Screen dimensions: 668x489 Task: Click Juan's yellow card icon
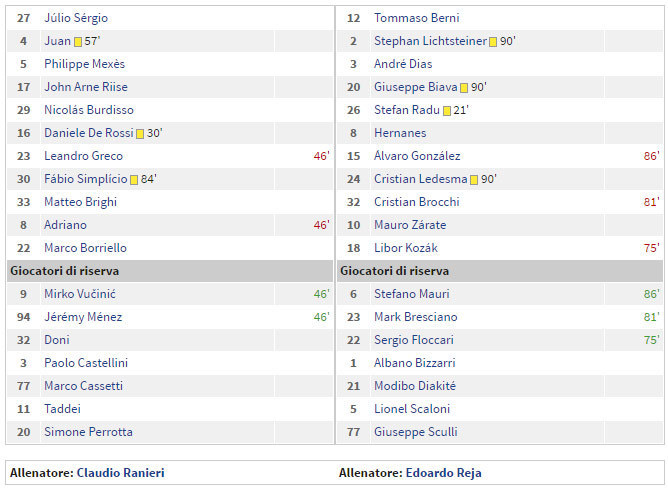pyautogui.click(x=78, y=42)
